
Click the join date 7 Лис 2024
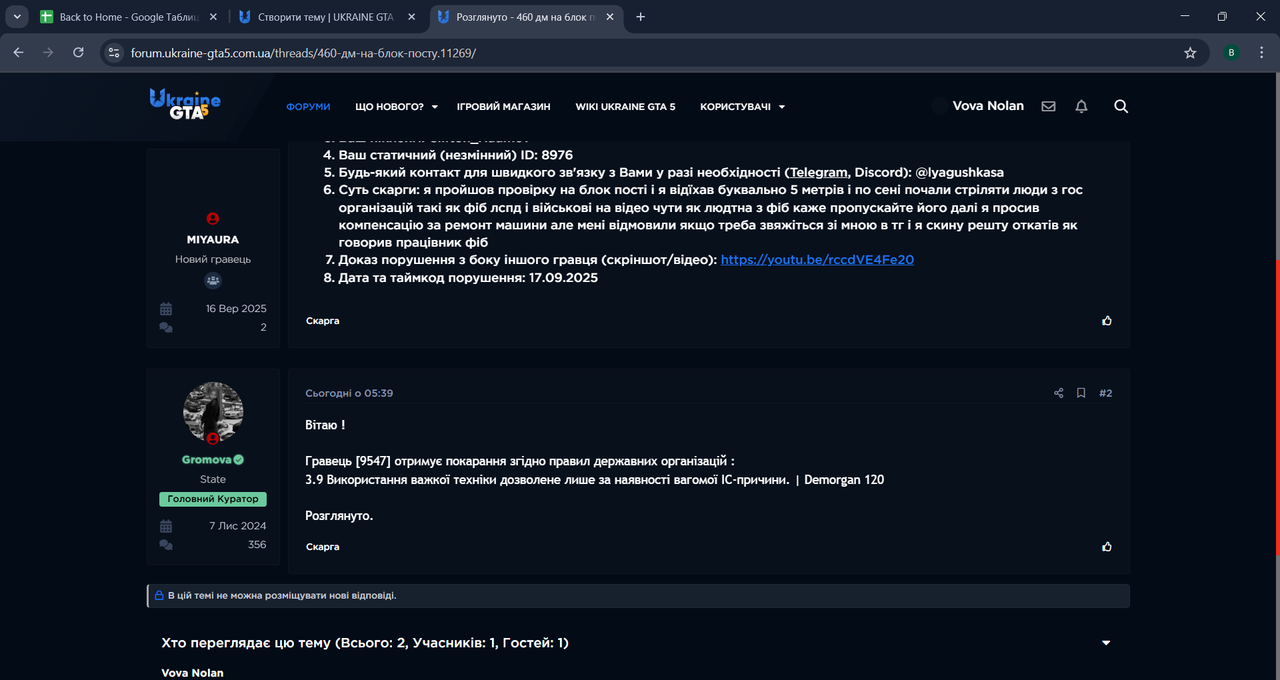pyautogui.click(x=238, y=526)
